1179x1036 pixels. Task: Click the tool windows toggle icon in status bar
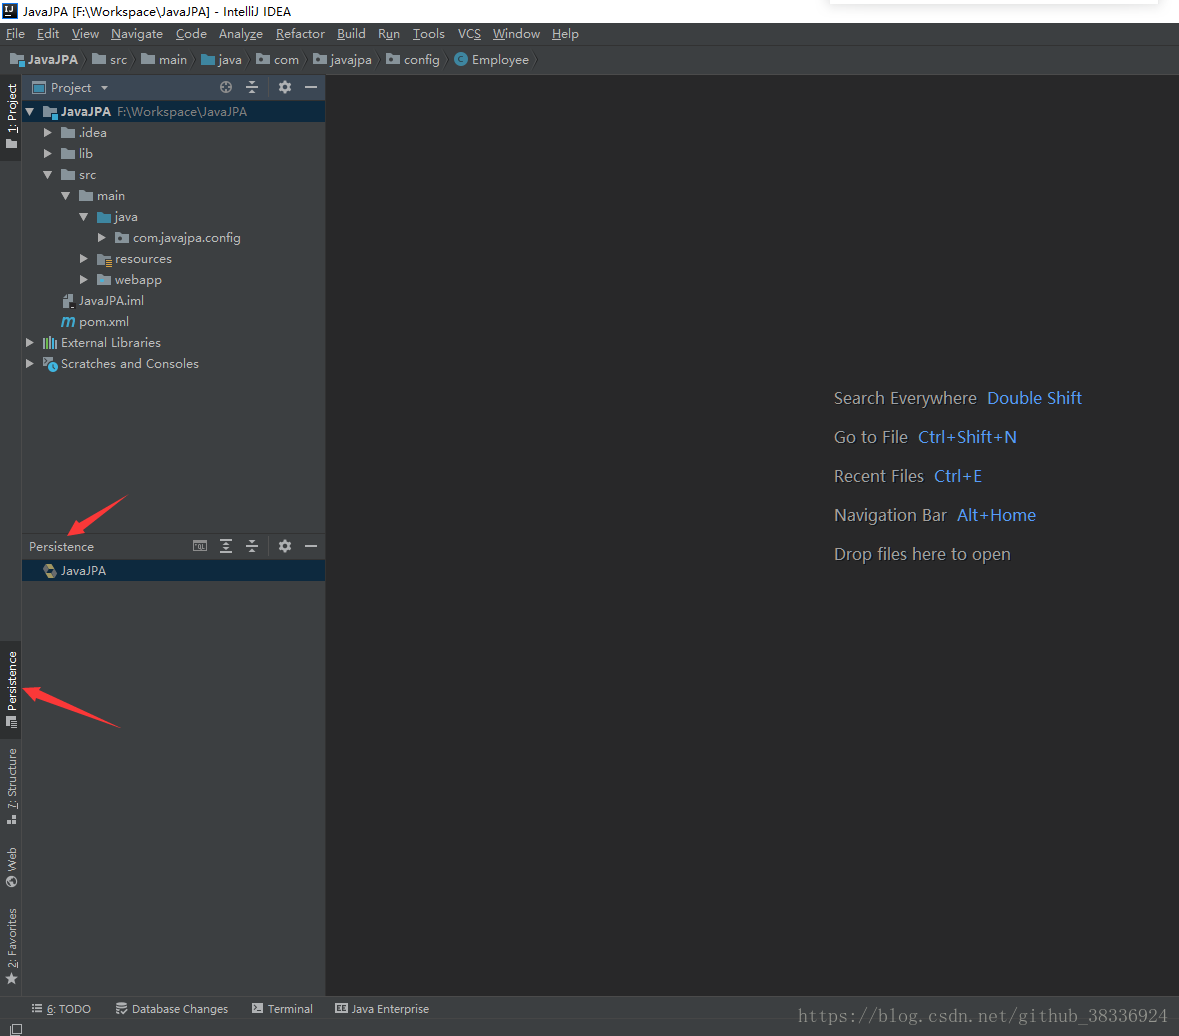click(x=15, y=1028)
